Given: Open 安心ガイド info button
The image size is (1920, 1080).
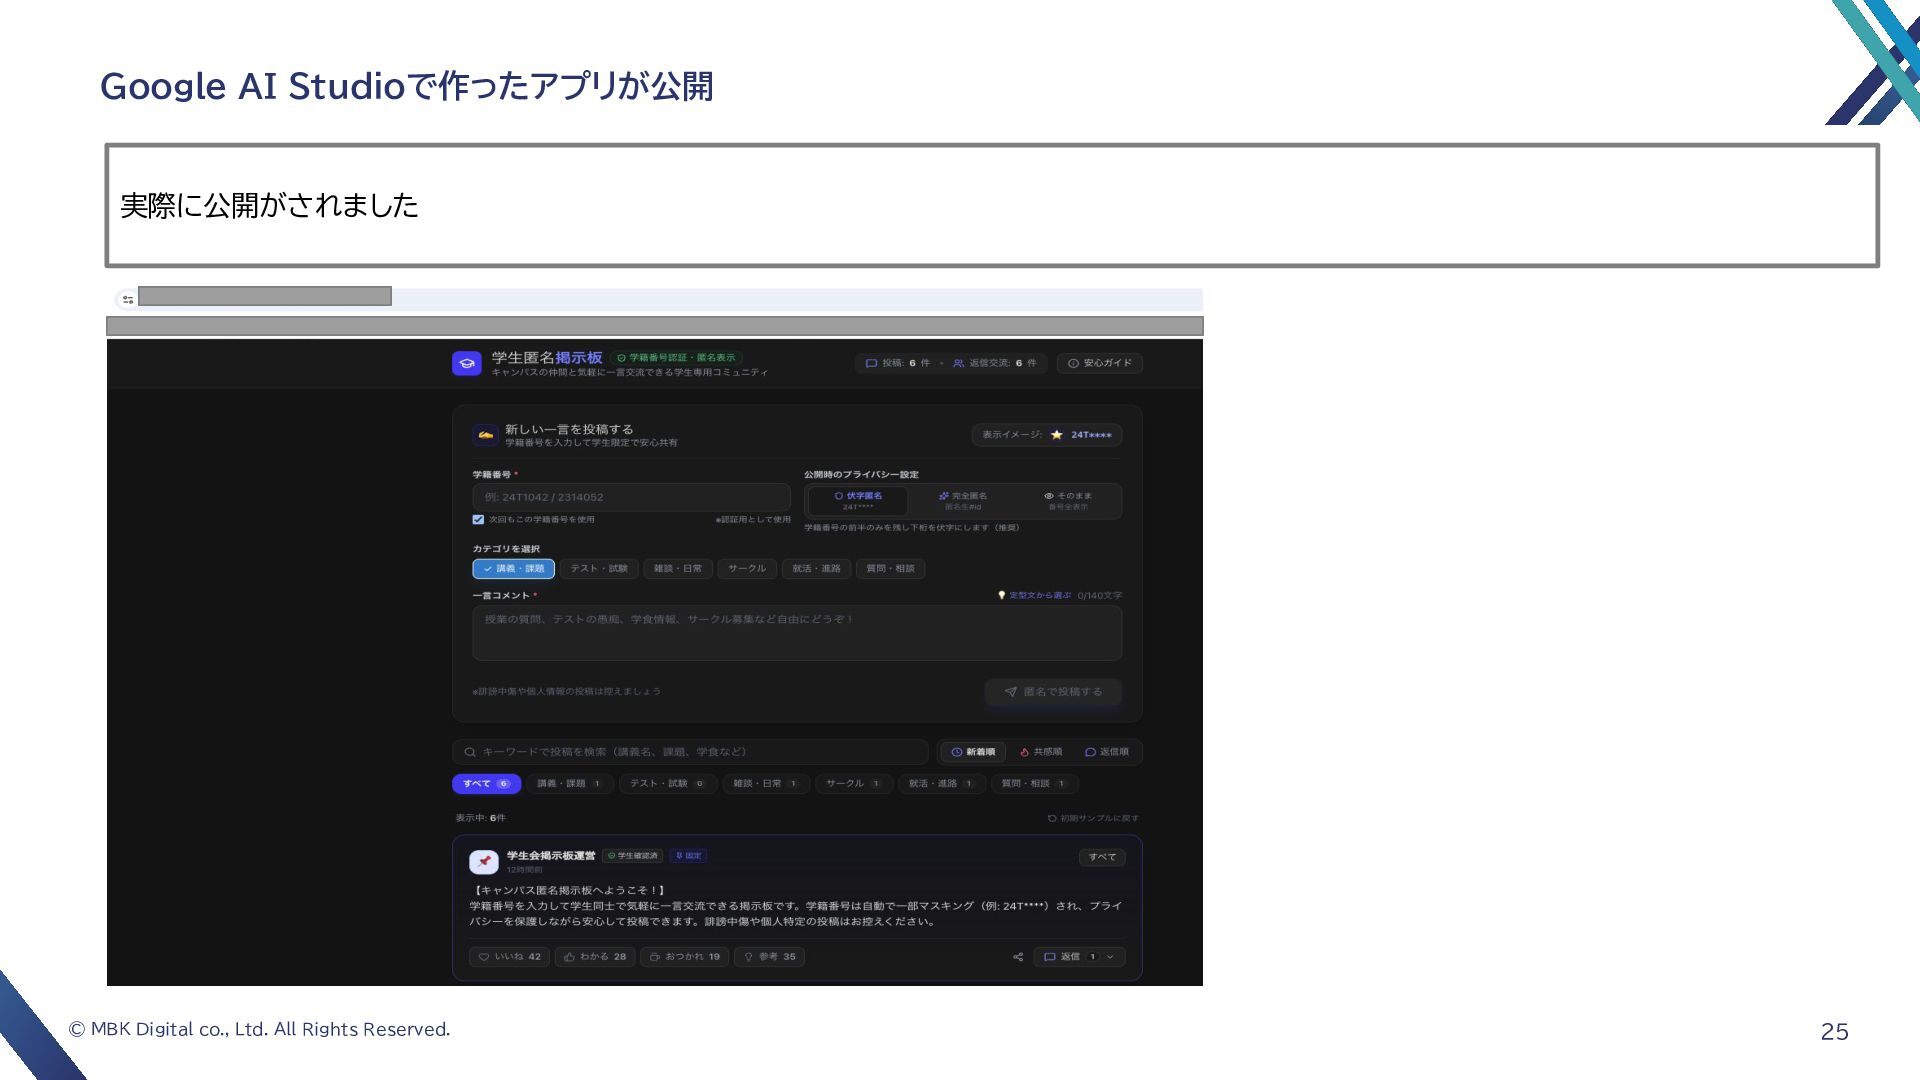Looking at the screenshot, I should (x=1099, y=363).
